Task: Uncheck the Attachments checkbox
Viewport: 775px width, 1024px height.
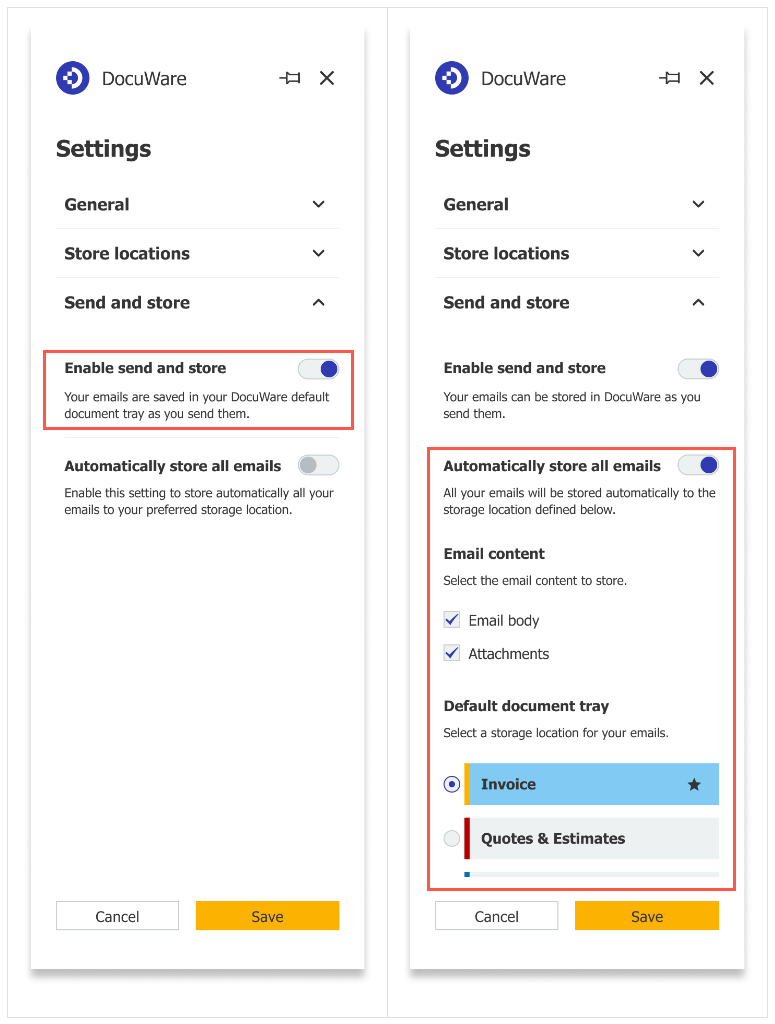Action: (x=451, y=653)
